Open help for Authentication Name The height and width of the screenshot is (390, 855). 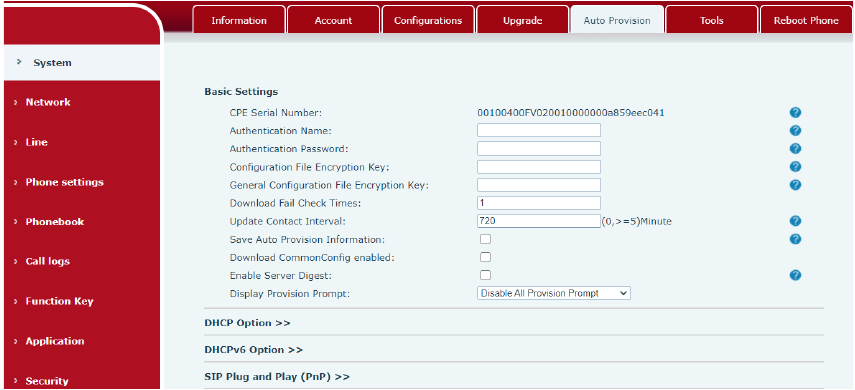point(795,131)
